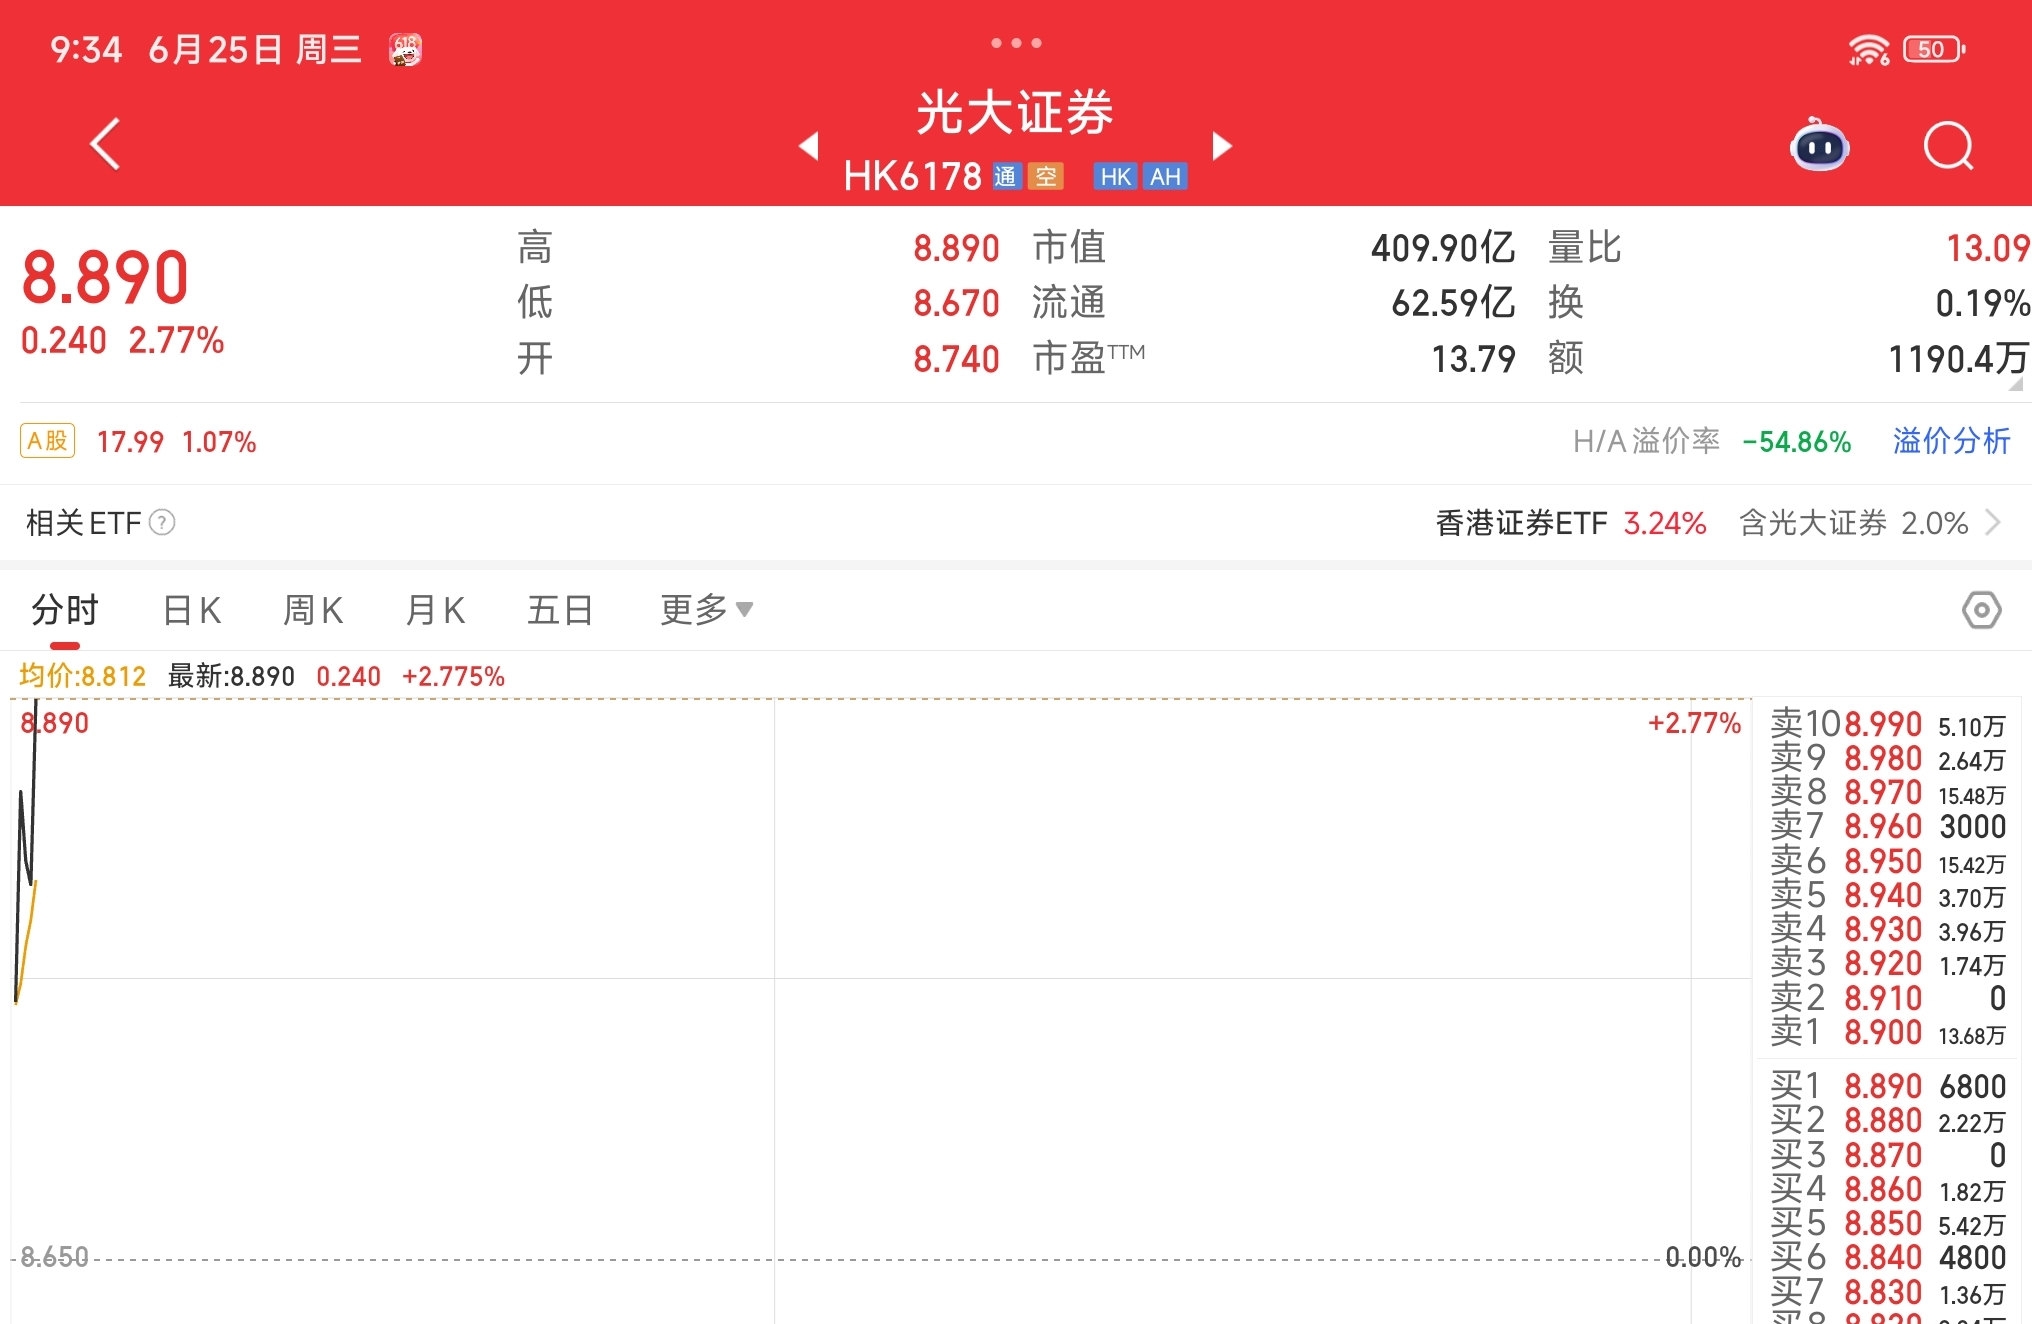Tap the 市盈TTM value 13.79

point(1473,359)
